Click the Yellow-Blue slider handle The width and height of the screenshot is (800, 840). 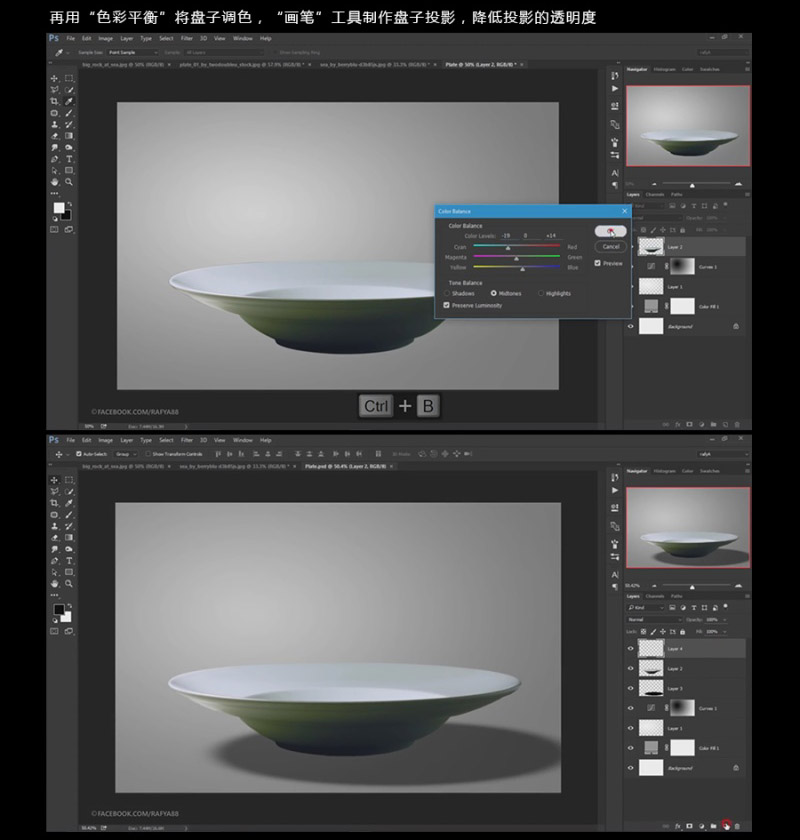522,269
